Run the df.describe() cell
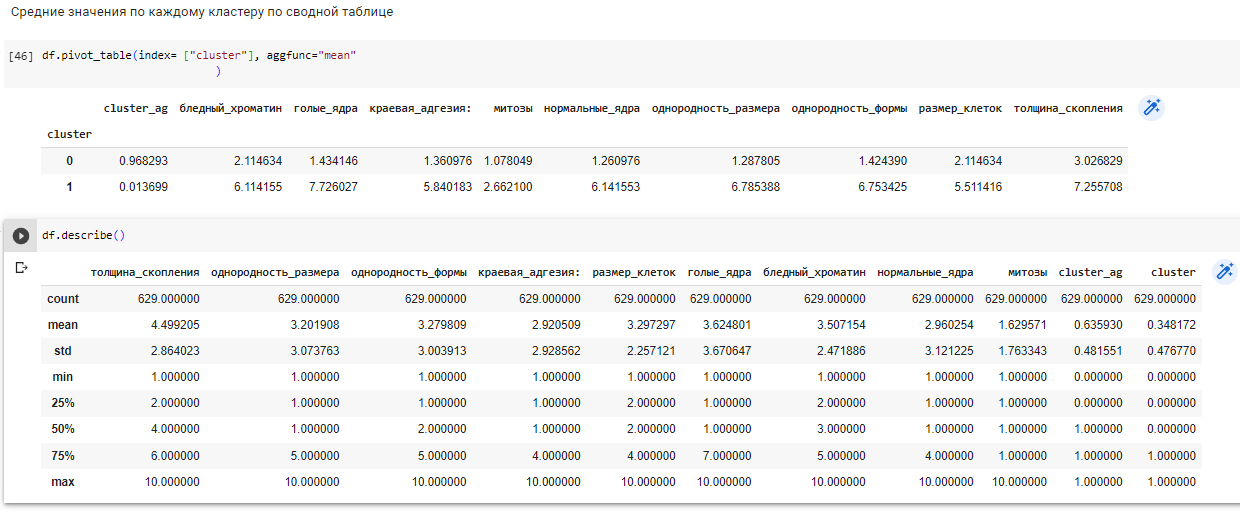The width and height of the screenshot is (1240, 512). click(x=21, y=236)
